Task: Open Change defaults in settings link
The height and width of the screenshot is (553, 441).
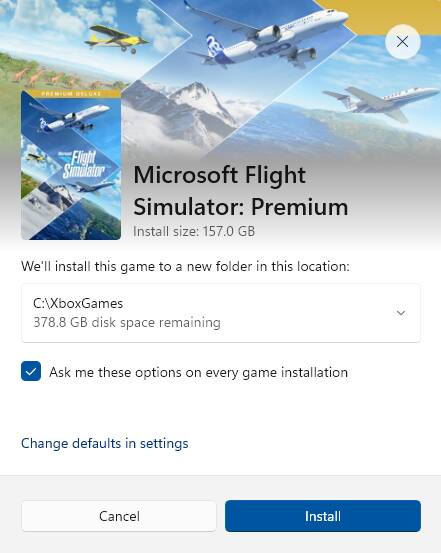Action: [104, 443]
